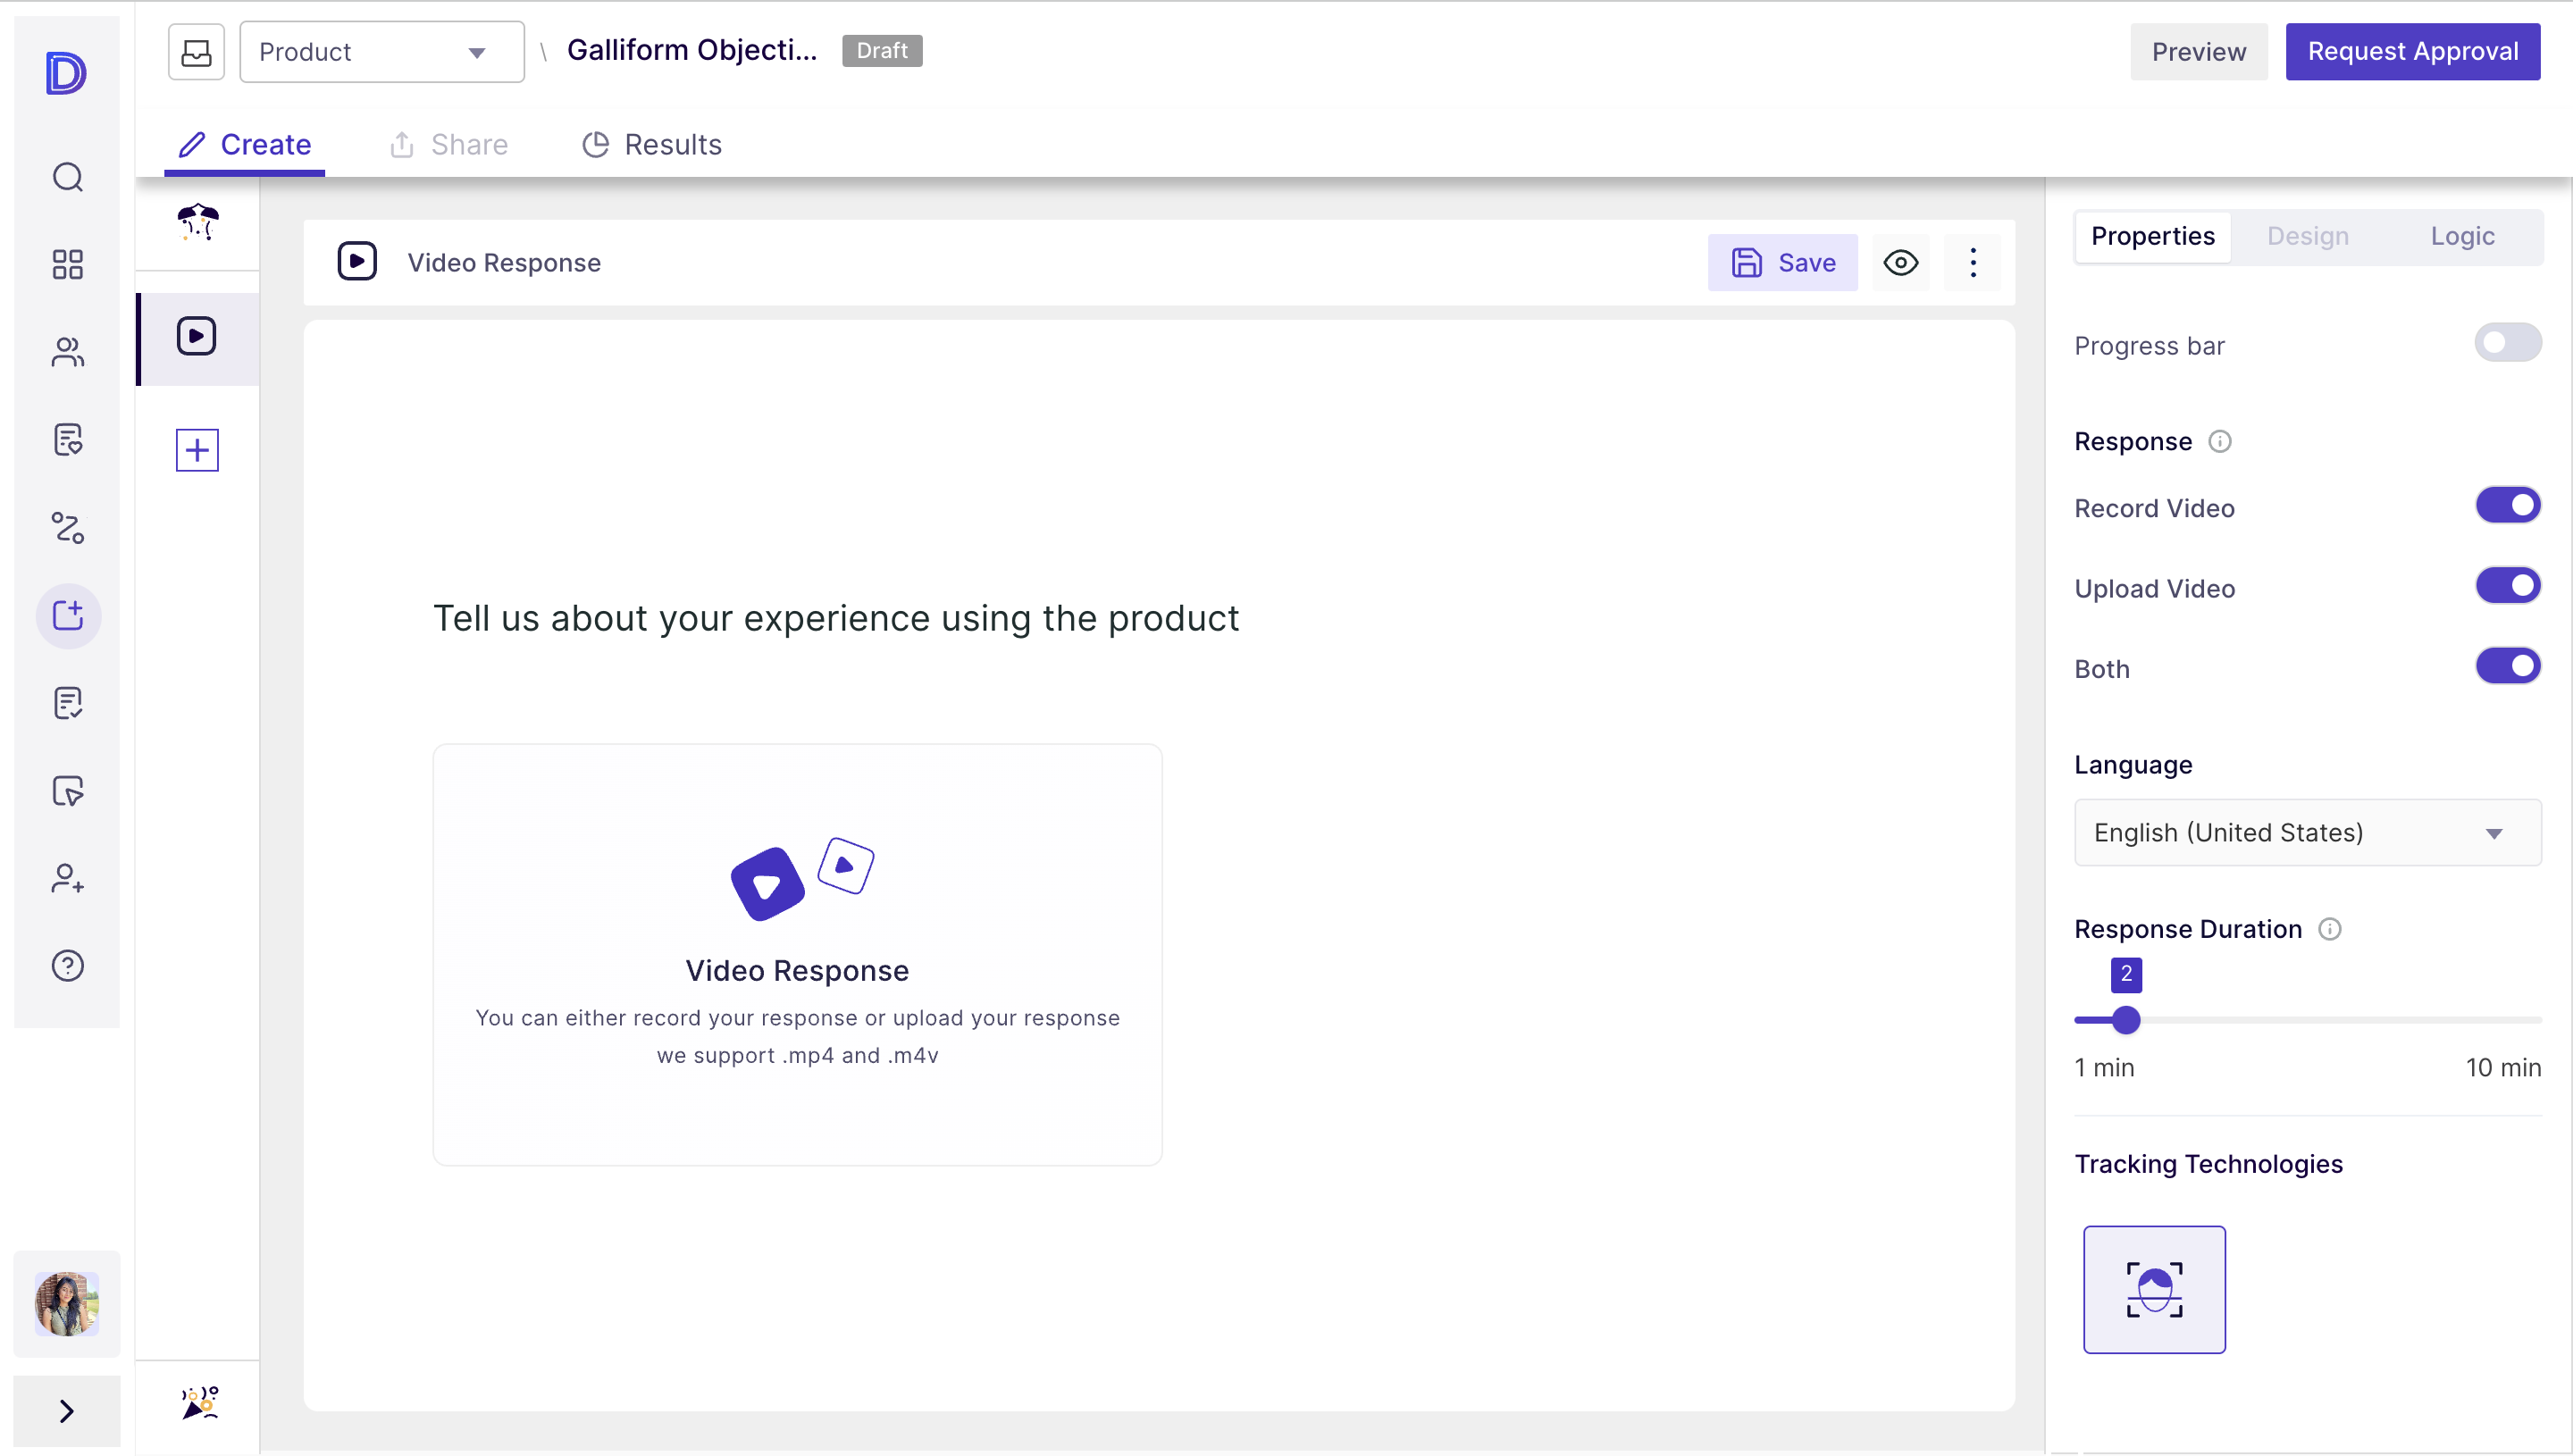
Task: Click the D logo in the sidebar
Action: point(66,73)
